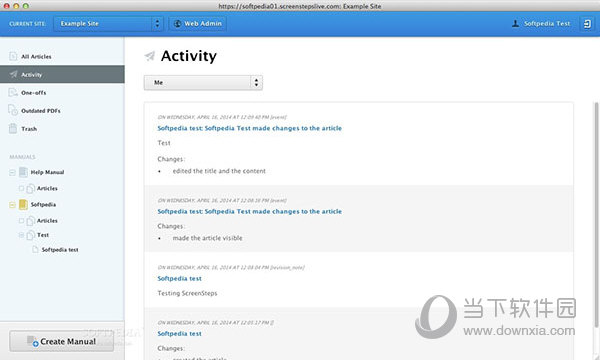Click Softpedia Test username in header
600x360 pixels.
click(547, 24)
